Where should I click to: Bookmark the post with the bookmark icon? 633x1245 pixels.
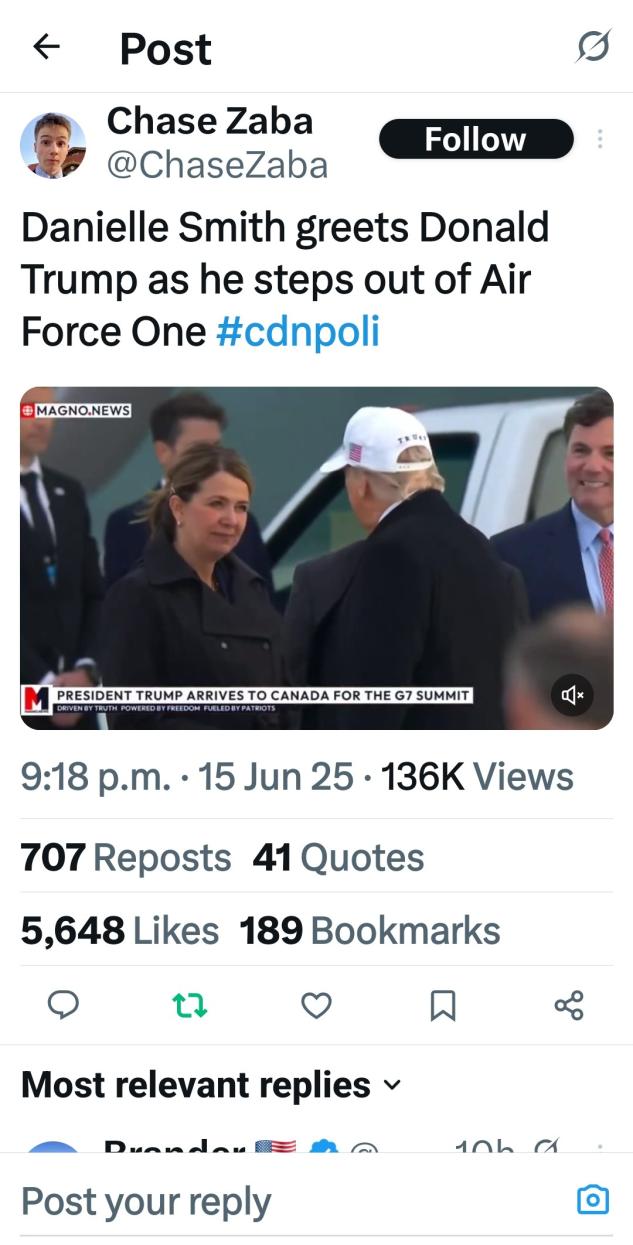point(442,1005)
